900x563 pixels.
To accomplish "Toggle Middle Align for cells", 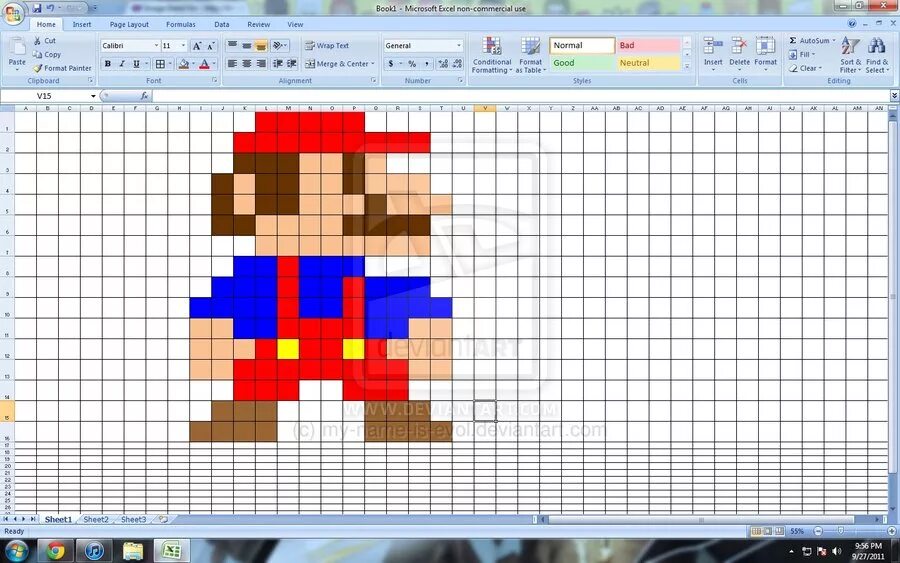I will click(246, 45).
